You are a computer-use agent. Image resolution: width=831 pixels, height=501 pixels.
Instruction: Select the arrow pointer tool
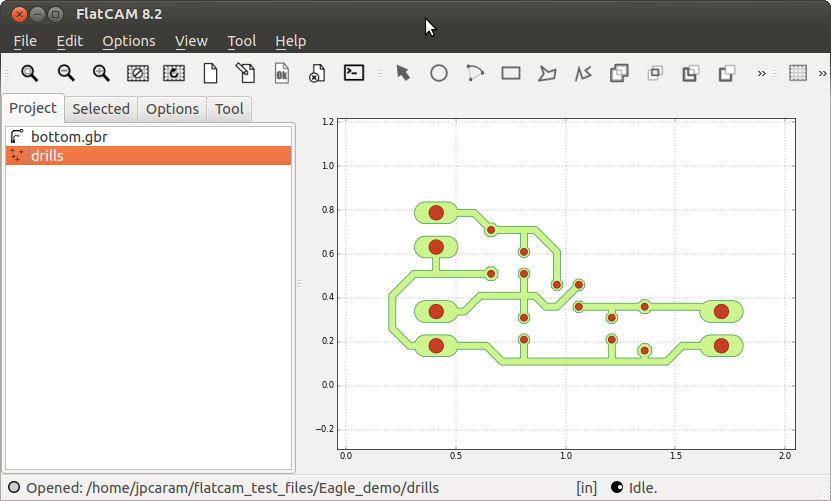click(x=403, y=73)
